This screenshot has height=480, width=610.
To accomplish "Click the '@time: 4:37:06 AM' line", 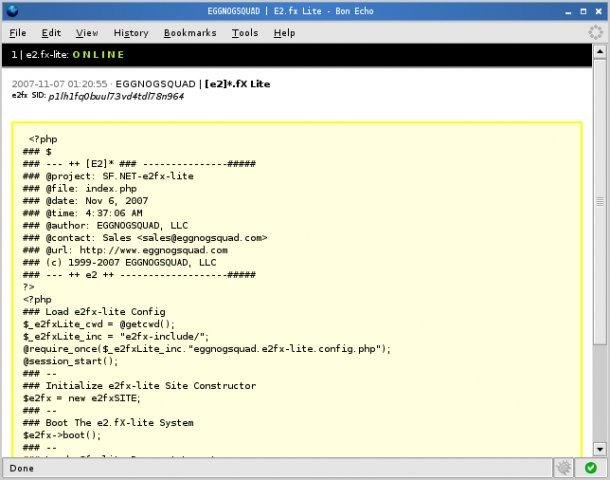I will [x=83, y=213].
